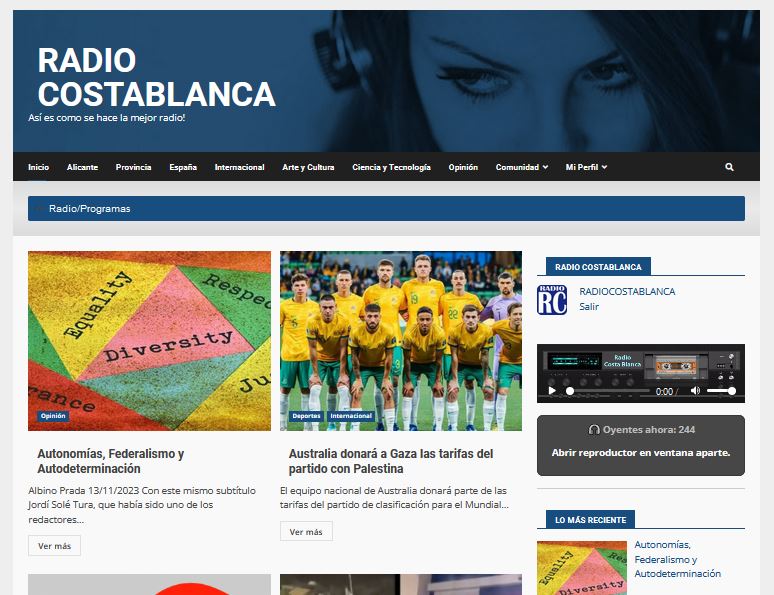Click the RC Radio logo avatar
The height and width of the screenshot is (595, 774).
click(552, 300)
